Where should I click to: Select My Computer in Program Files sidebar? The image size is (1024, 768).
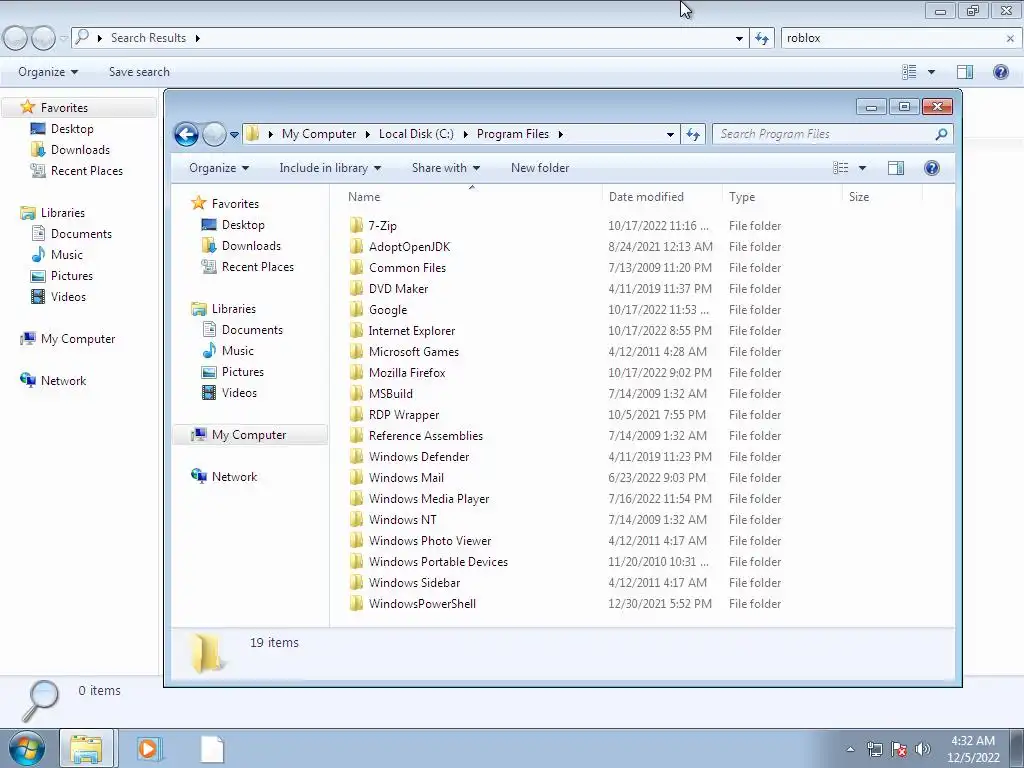[249, 435]
